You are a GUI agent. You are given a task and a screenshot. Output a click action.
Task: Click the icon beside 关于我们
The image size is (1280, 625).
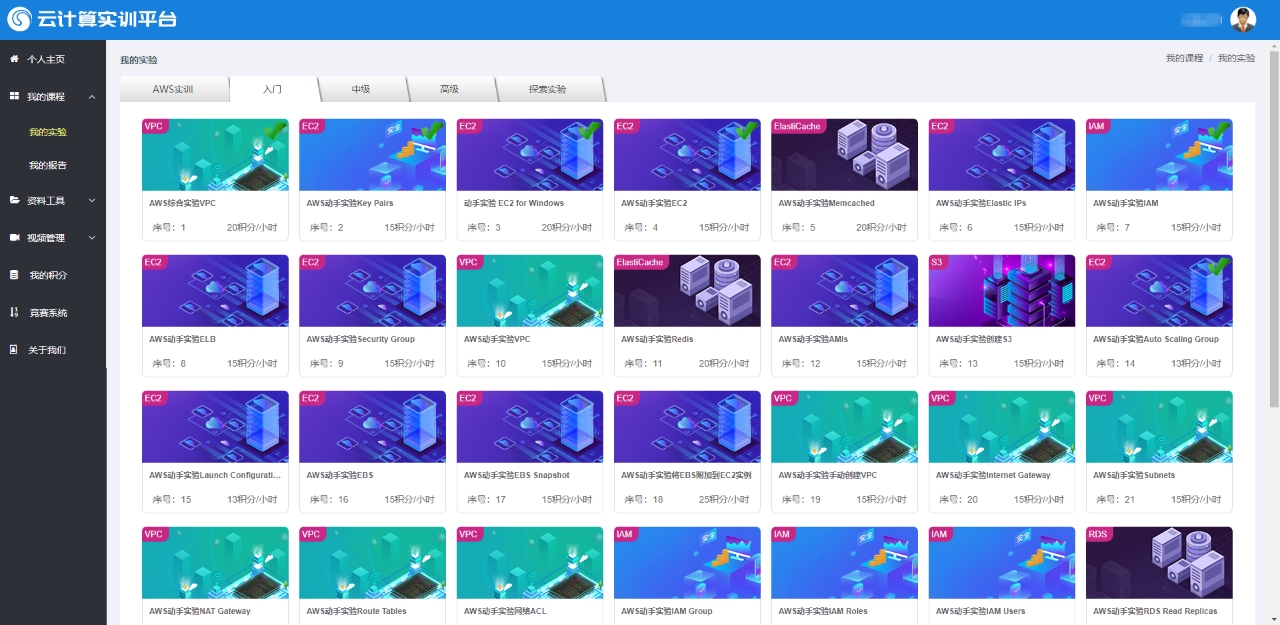pyautogui.click(x=14, y=349)
